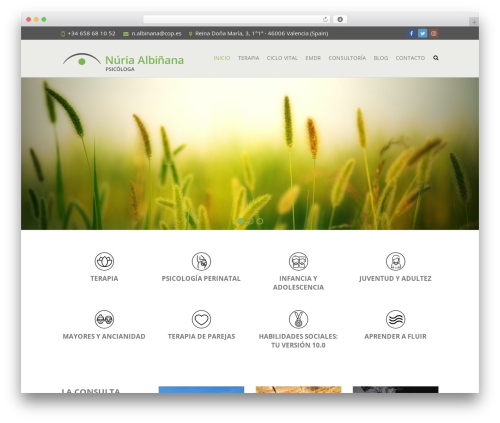
Task: Open JUVENTUD Y ADULTEZ title link
Action: click(395, 279)
